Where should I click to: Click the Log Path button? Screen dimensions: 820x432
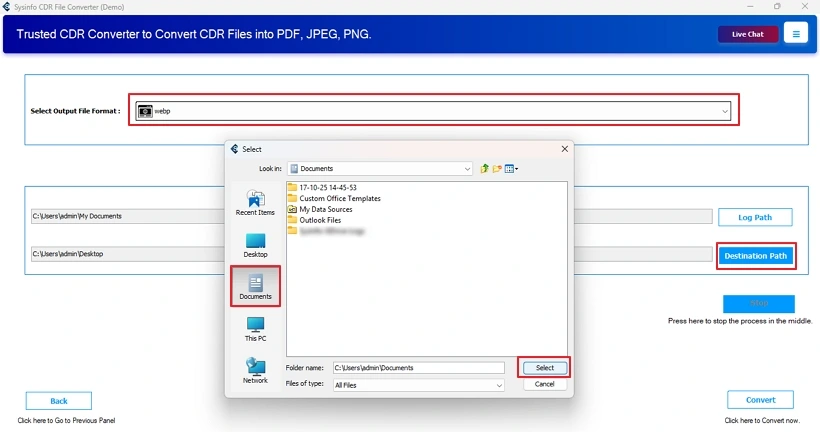coord(755,217)
